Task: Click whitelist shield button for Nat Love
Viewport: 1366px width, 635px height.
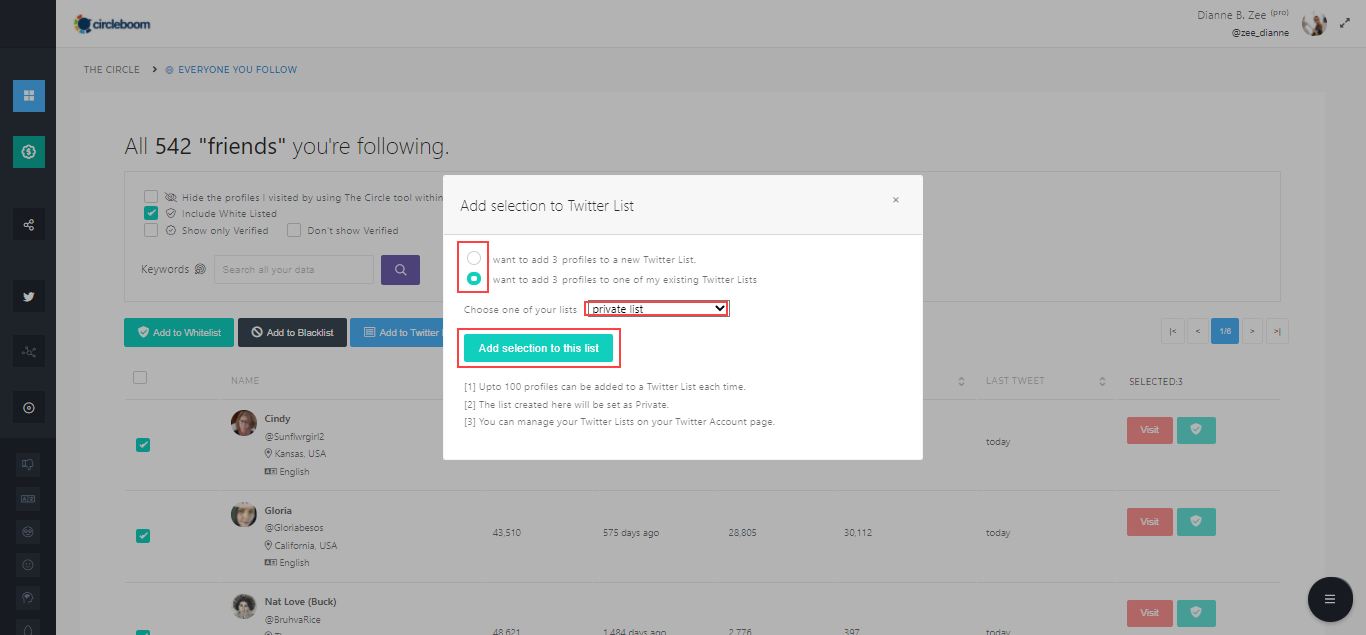Action: pyautogui.click(x=1196, y=613)
